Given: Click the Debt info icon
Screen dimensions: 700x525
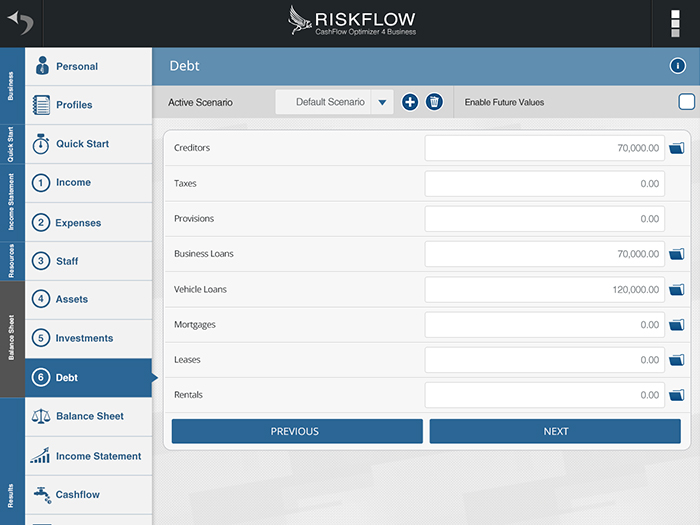Looking at the screenshot, I should [677, 66].
